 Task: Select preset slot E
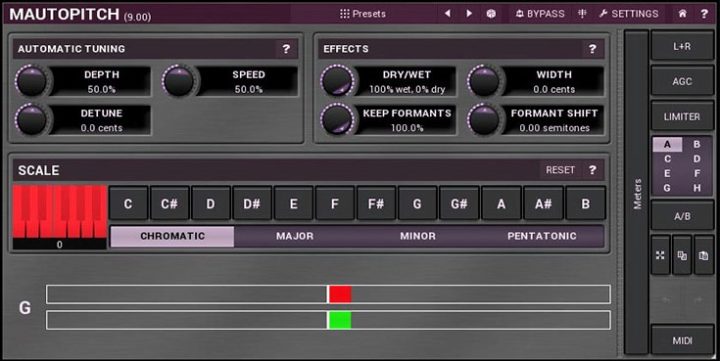[667, 174]
